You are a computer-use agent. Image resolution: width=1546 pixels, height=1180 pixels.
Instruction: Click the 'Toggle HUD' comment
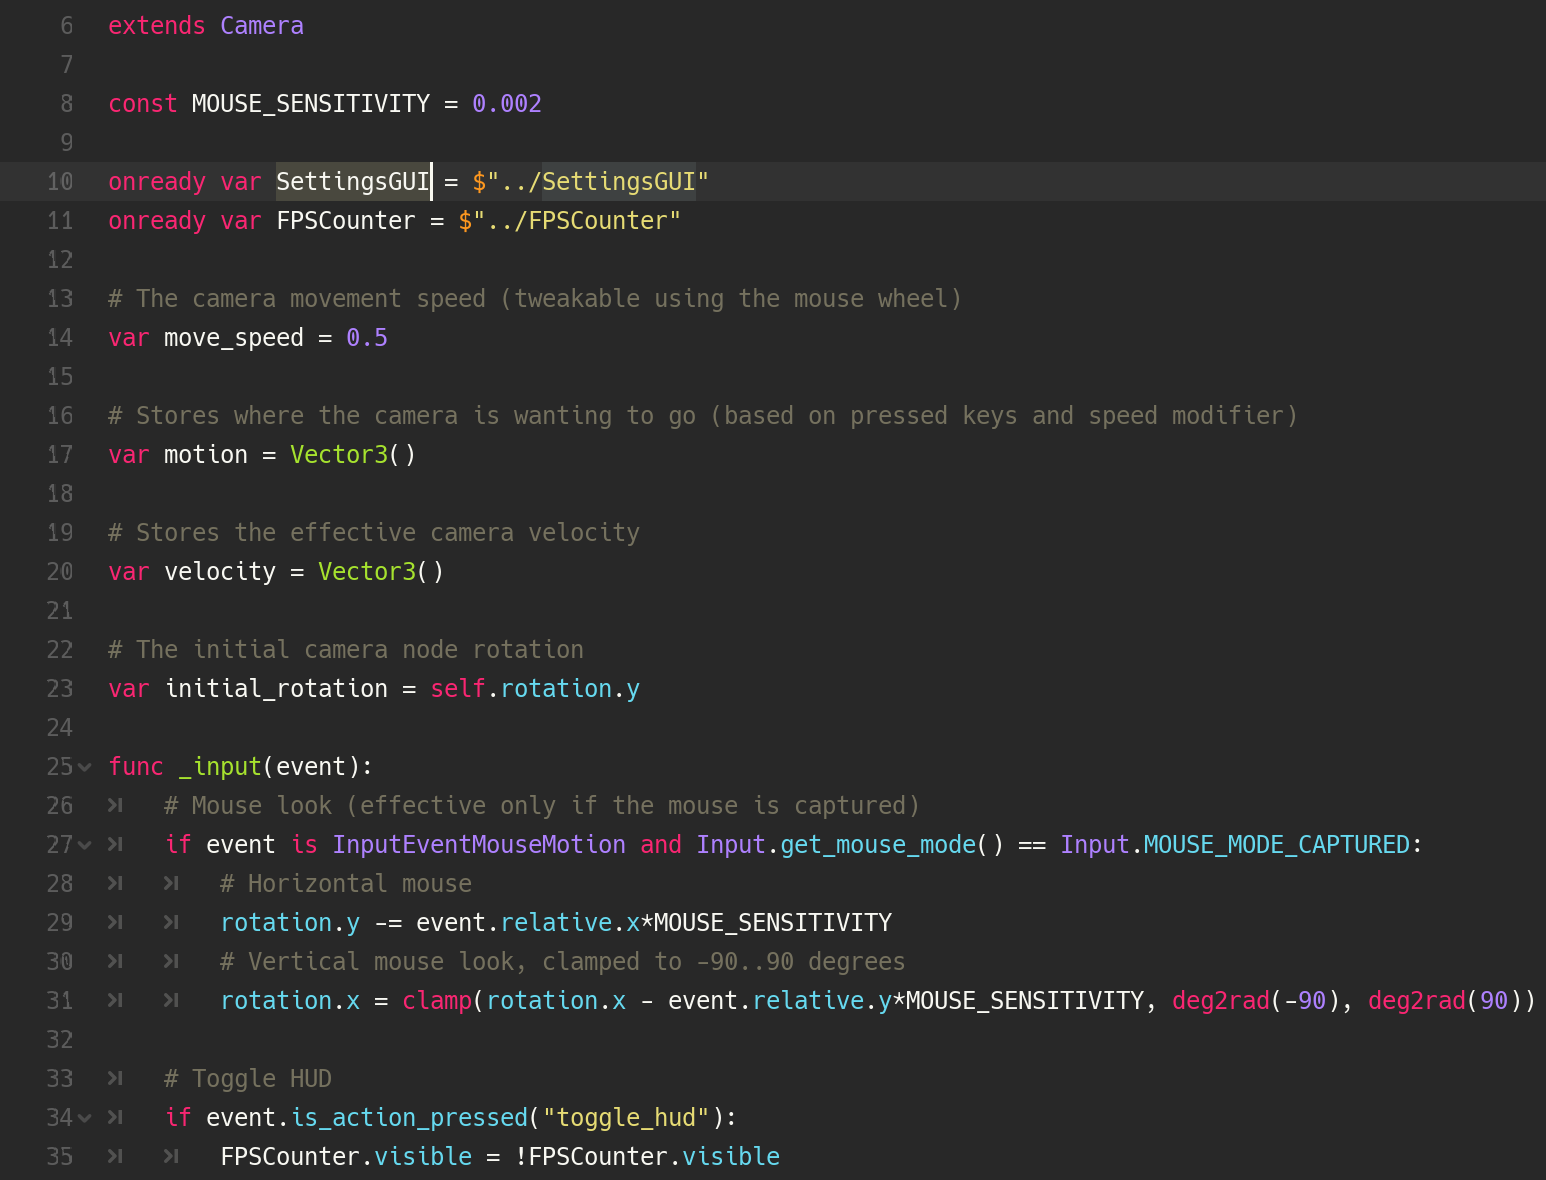click(x=248, y=1079)
